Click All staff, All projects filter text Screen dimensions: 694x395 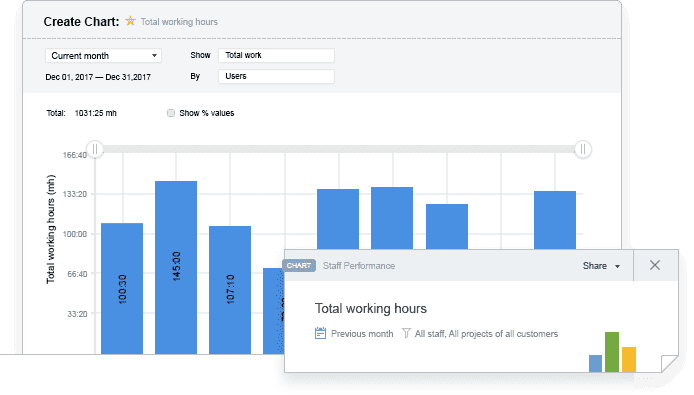[486, 334]
